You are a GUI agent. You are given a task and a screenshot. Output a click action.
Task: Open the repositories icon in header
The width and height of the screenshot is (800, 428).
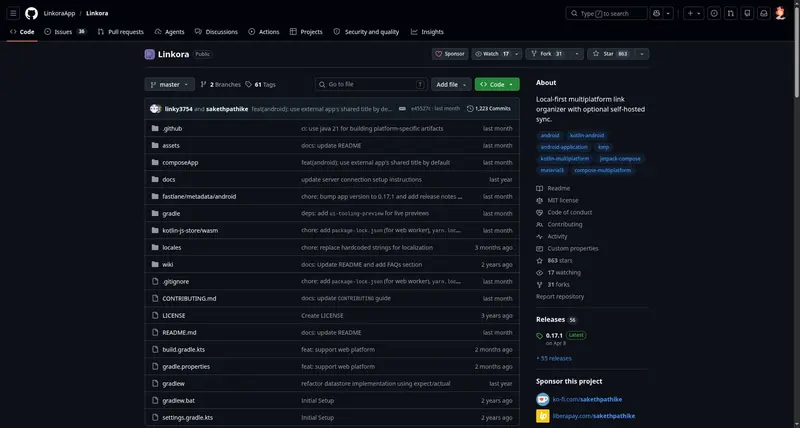pyautogui.click(x=747, y=13)
